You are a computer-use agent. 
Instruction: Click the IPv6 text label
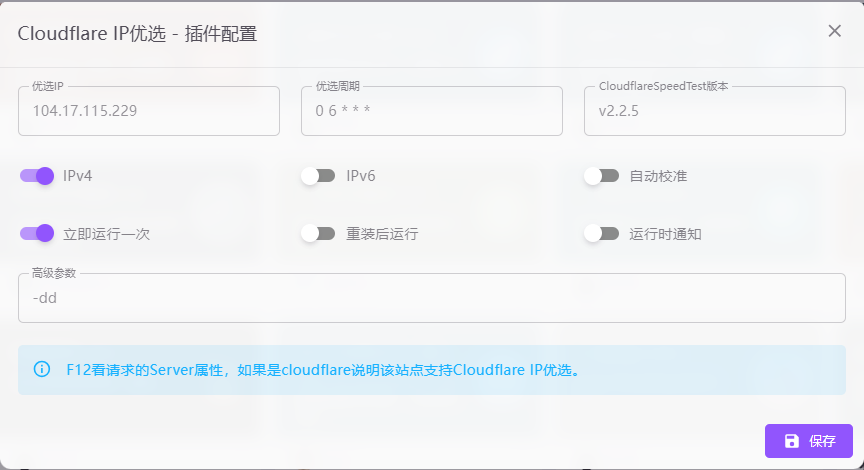(x=361, y=176)
